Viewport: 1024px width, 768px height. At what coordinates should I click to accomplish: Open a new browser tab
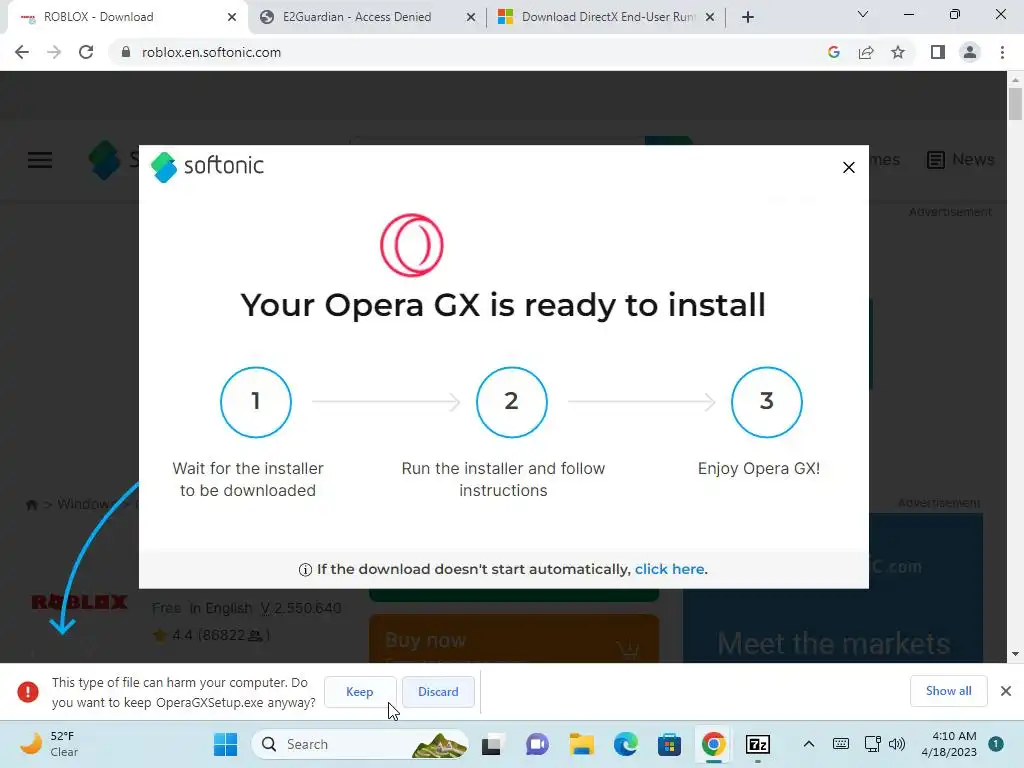coord(748,17)
